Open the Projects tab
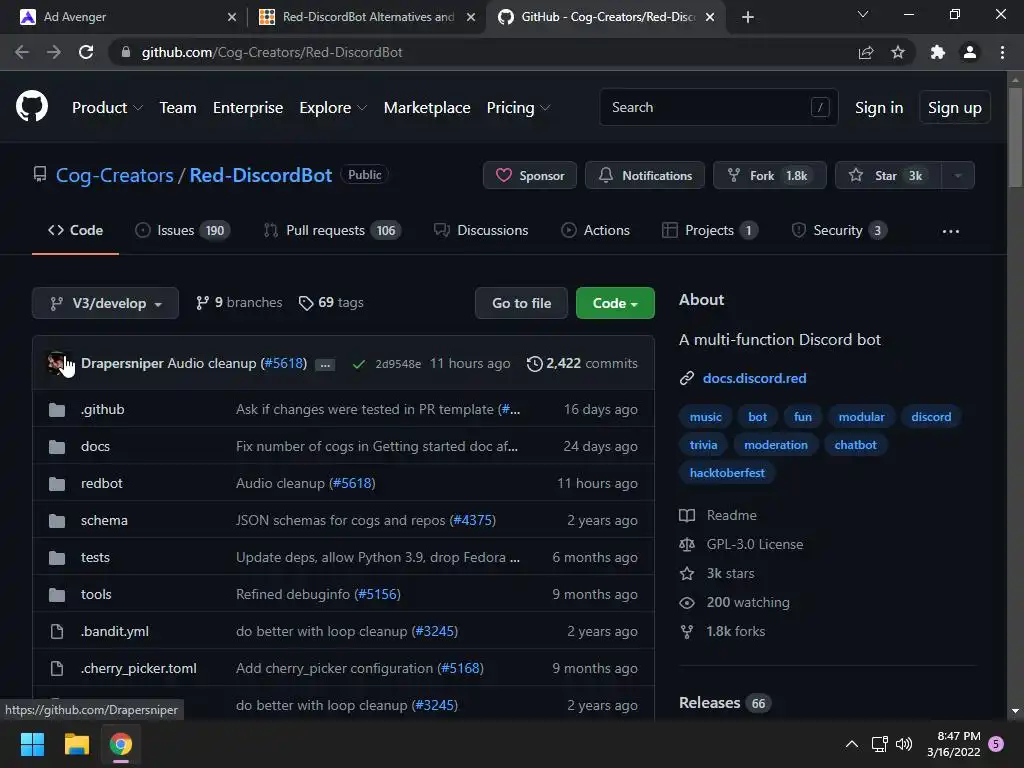The image size is (1024, 768). 710,231
